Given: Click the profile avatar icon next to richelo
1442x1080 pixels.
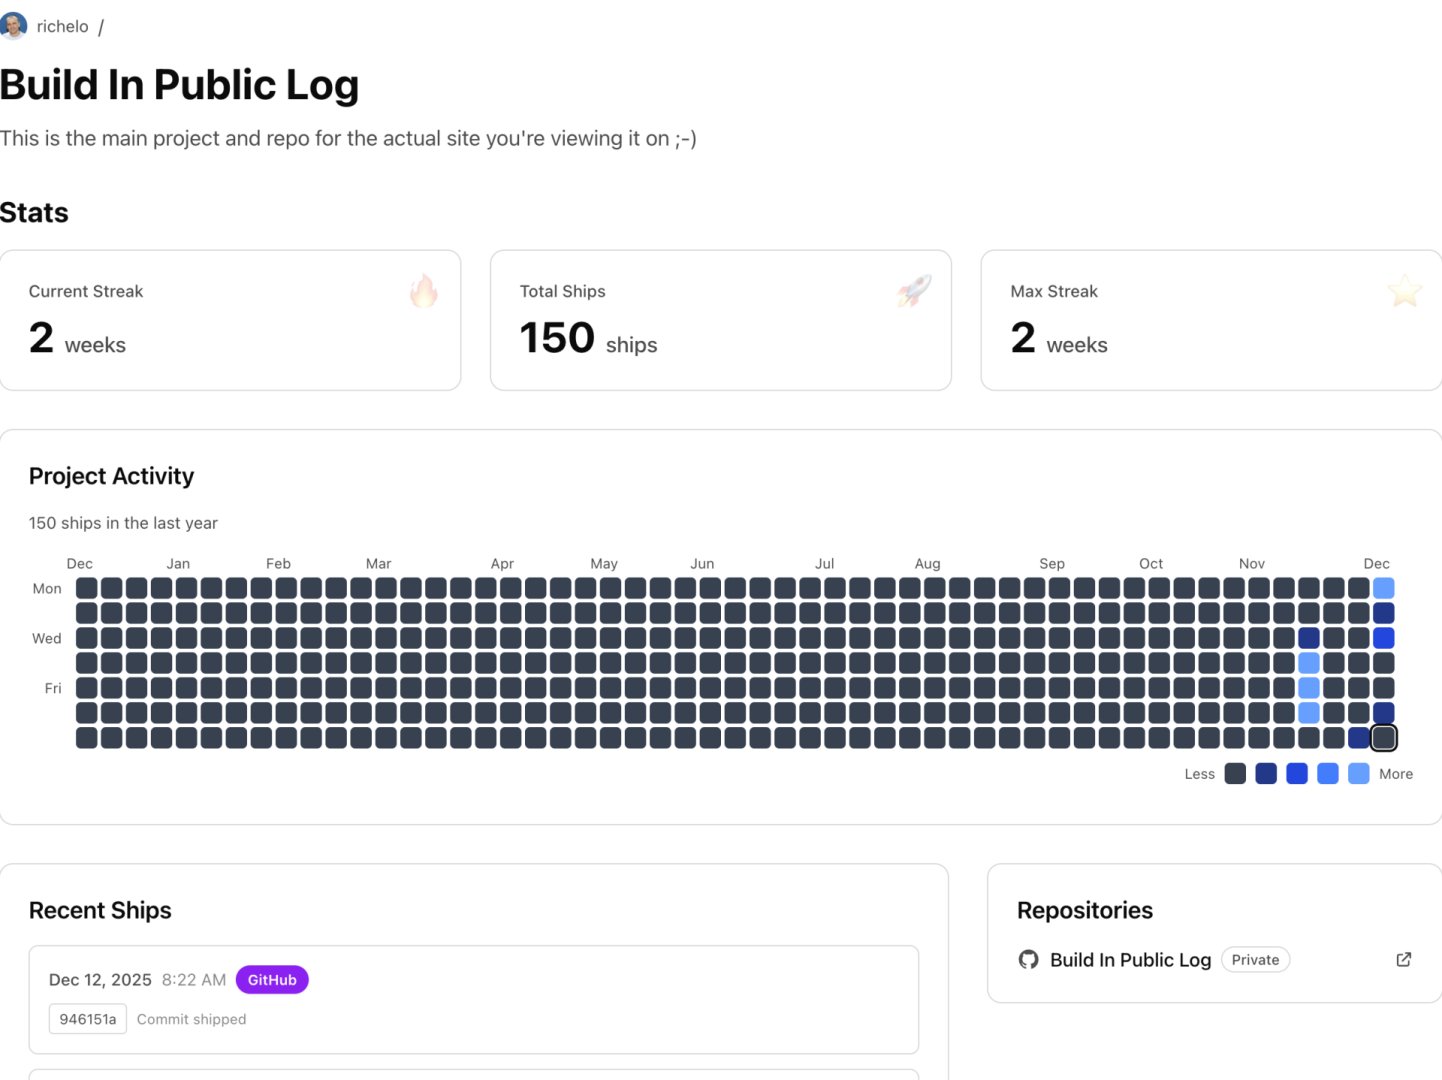Looking at the screenshot, I should (13, 25).
